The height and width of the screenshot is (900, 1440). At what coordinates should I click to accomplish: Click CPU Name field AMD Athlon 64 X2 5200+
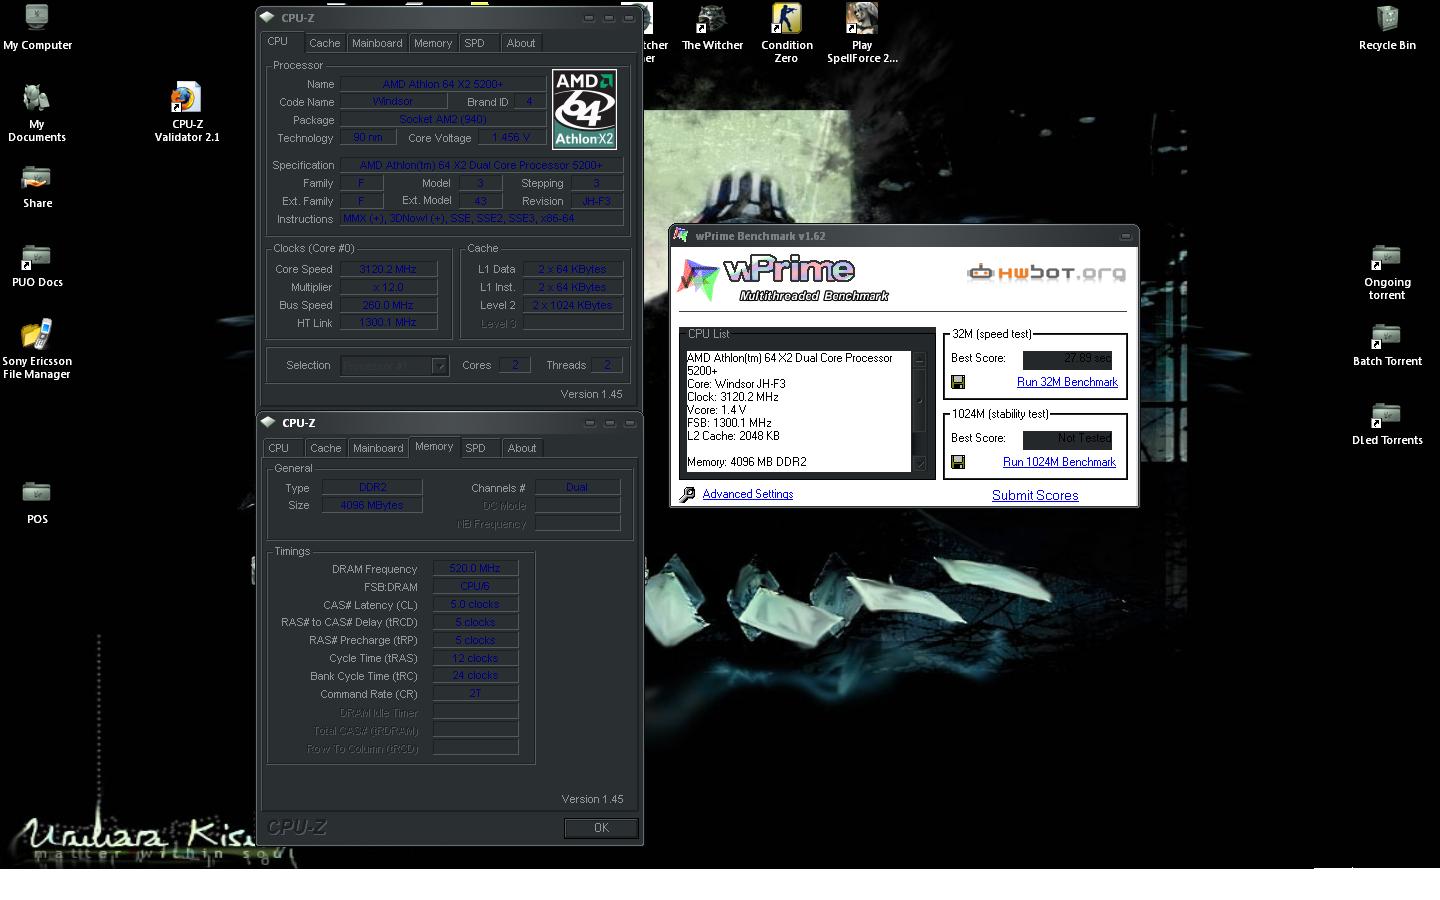tap(443, 84)
